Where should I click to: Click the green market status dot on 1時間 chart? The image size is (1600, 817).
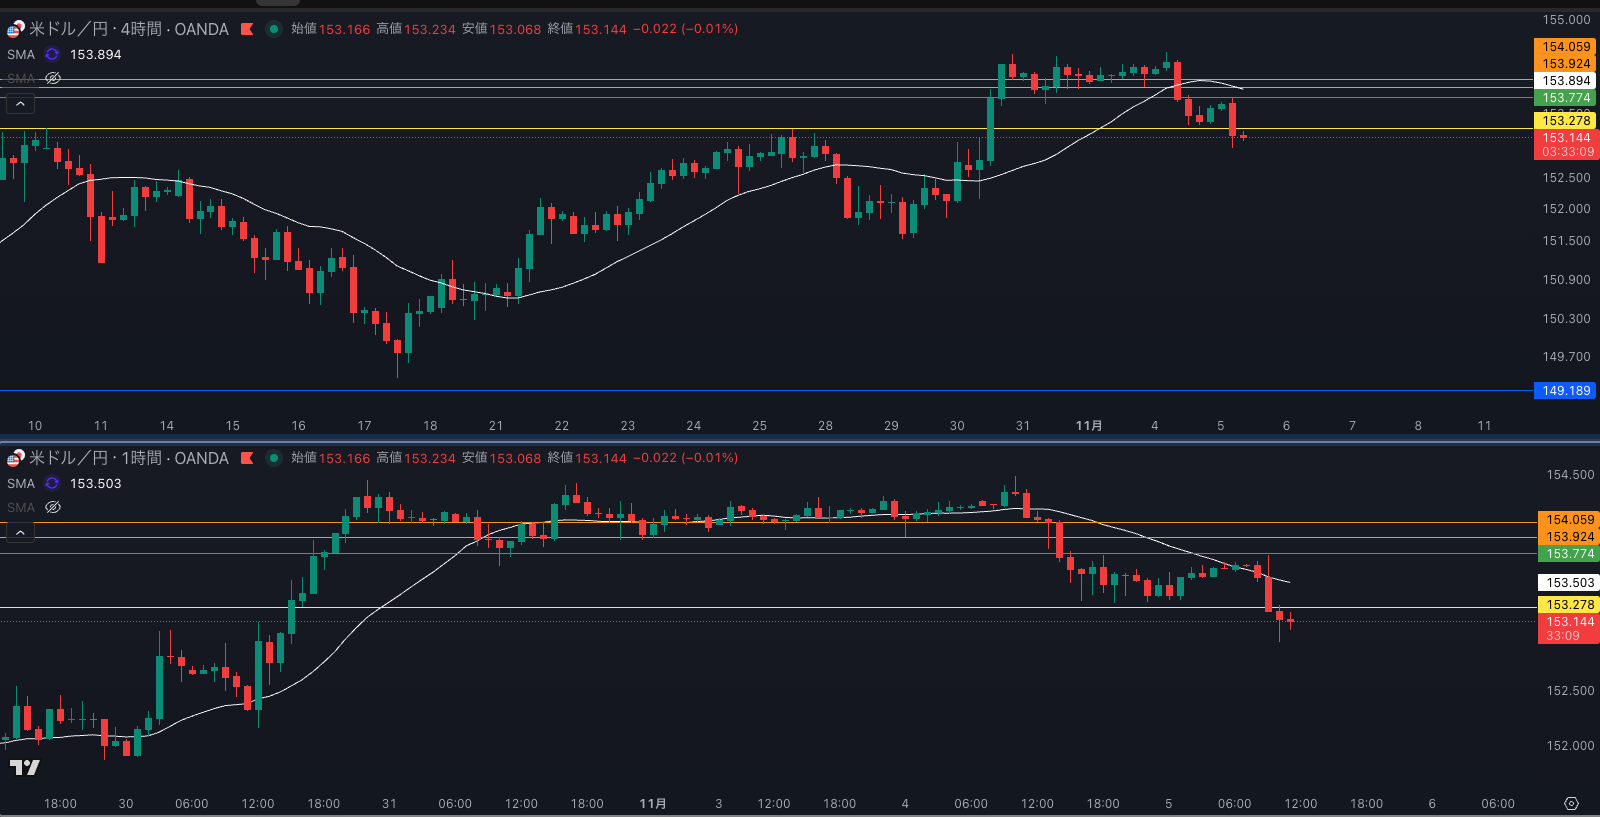[x=273, y=458]
